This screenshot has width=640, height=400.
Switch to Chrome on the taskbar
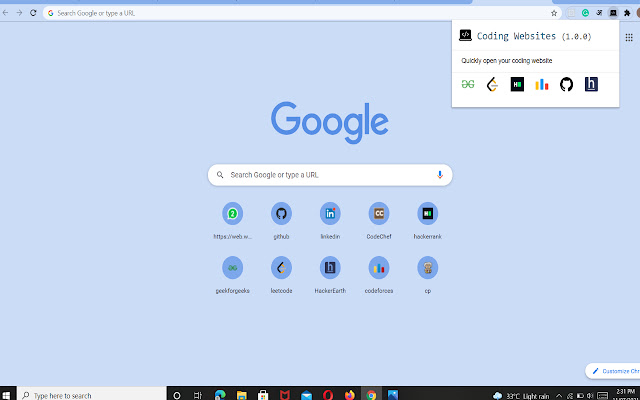click(x=371, y=395)
